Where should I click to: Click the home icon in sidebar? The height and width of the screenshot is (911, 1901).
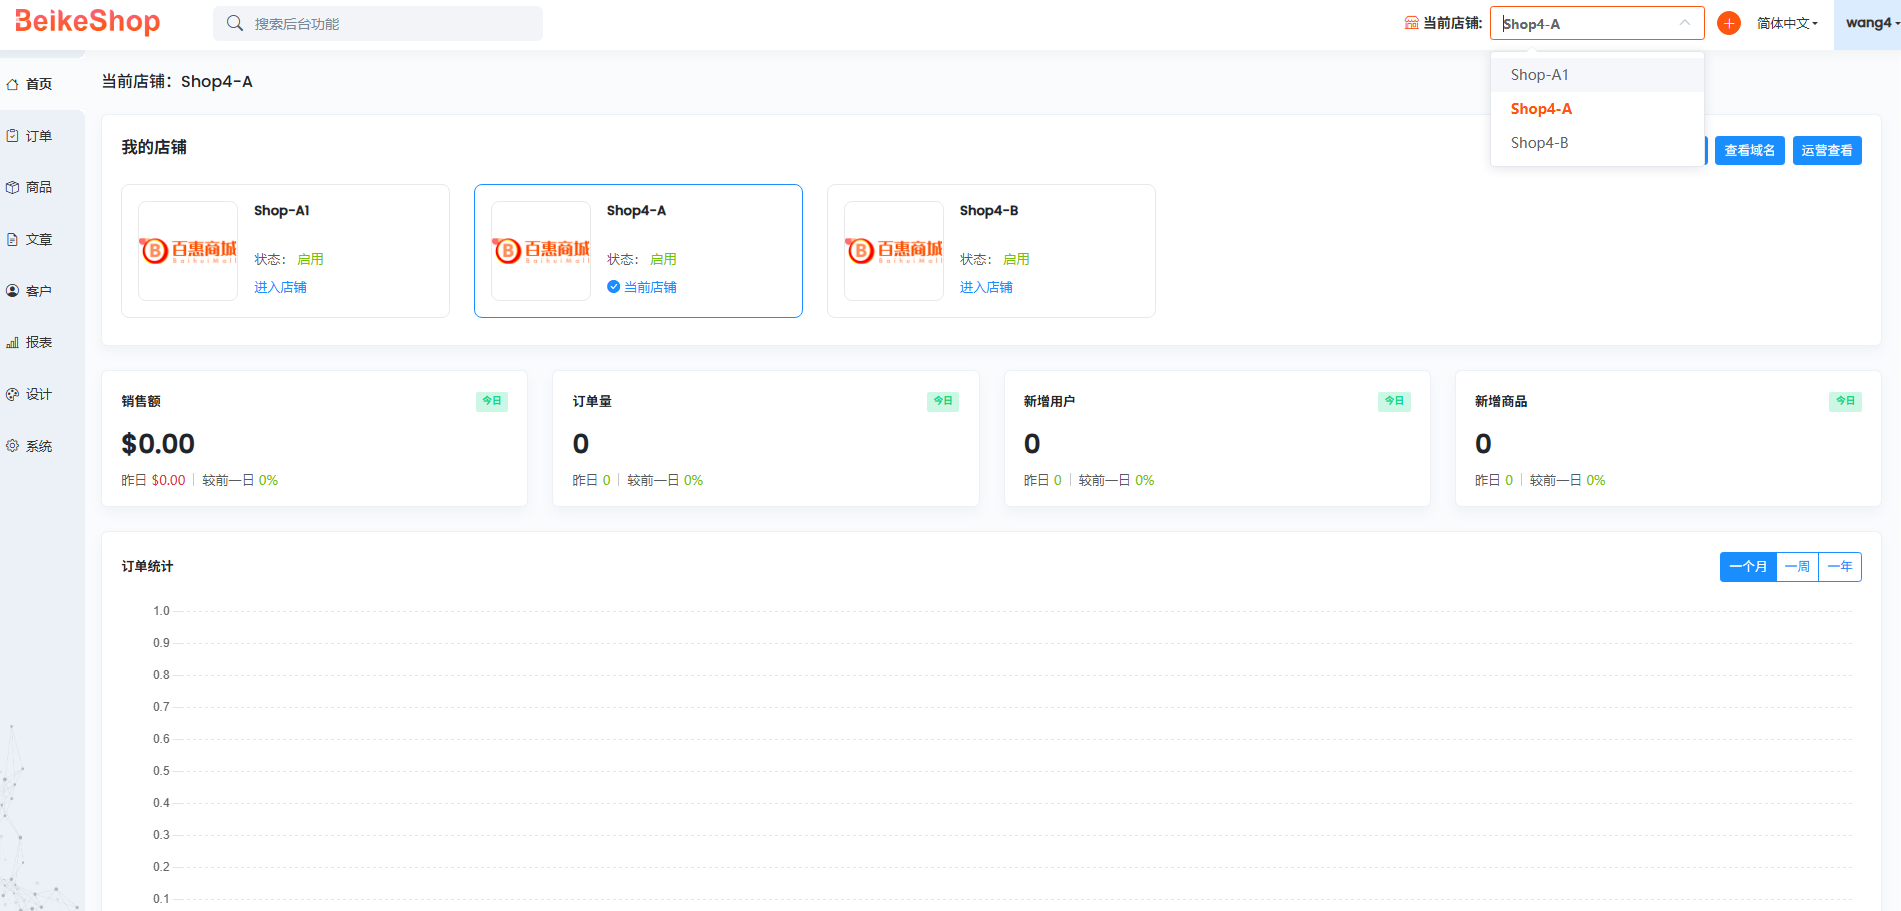pyautogui.click(x=13, y=85)
